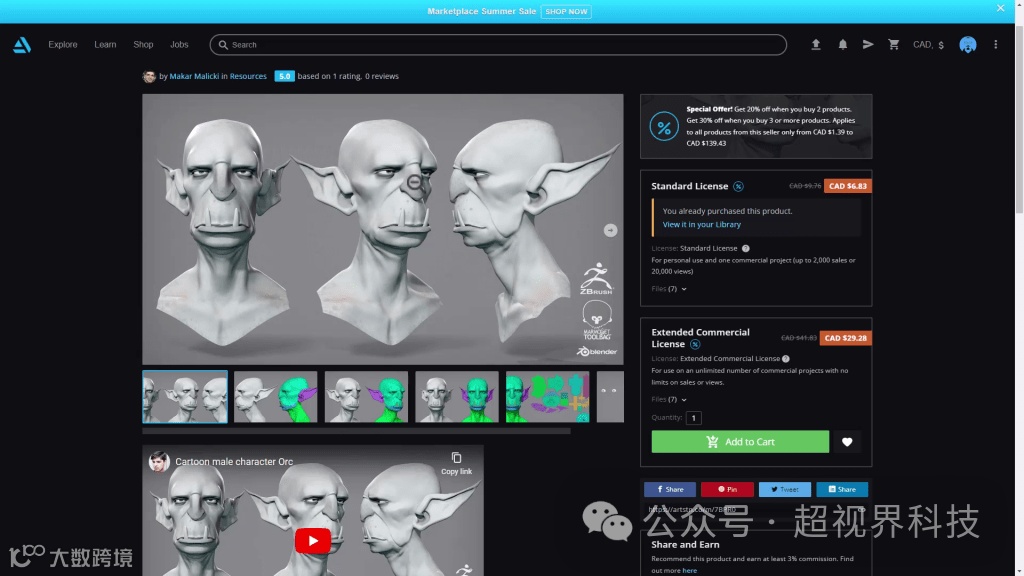This screenshot has height=576, width=1024.
Task: Add product to wishlist heart
Action: pos(846,442)
